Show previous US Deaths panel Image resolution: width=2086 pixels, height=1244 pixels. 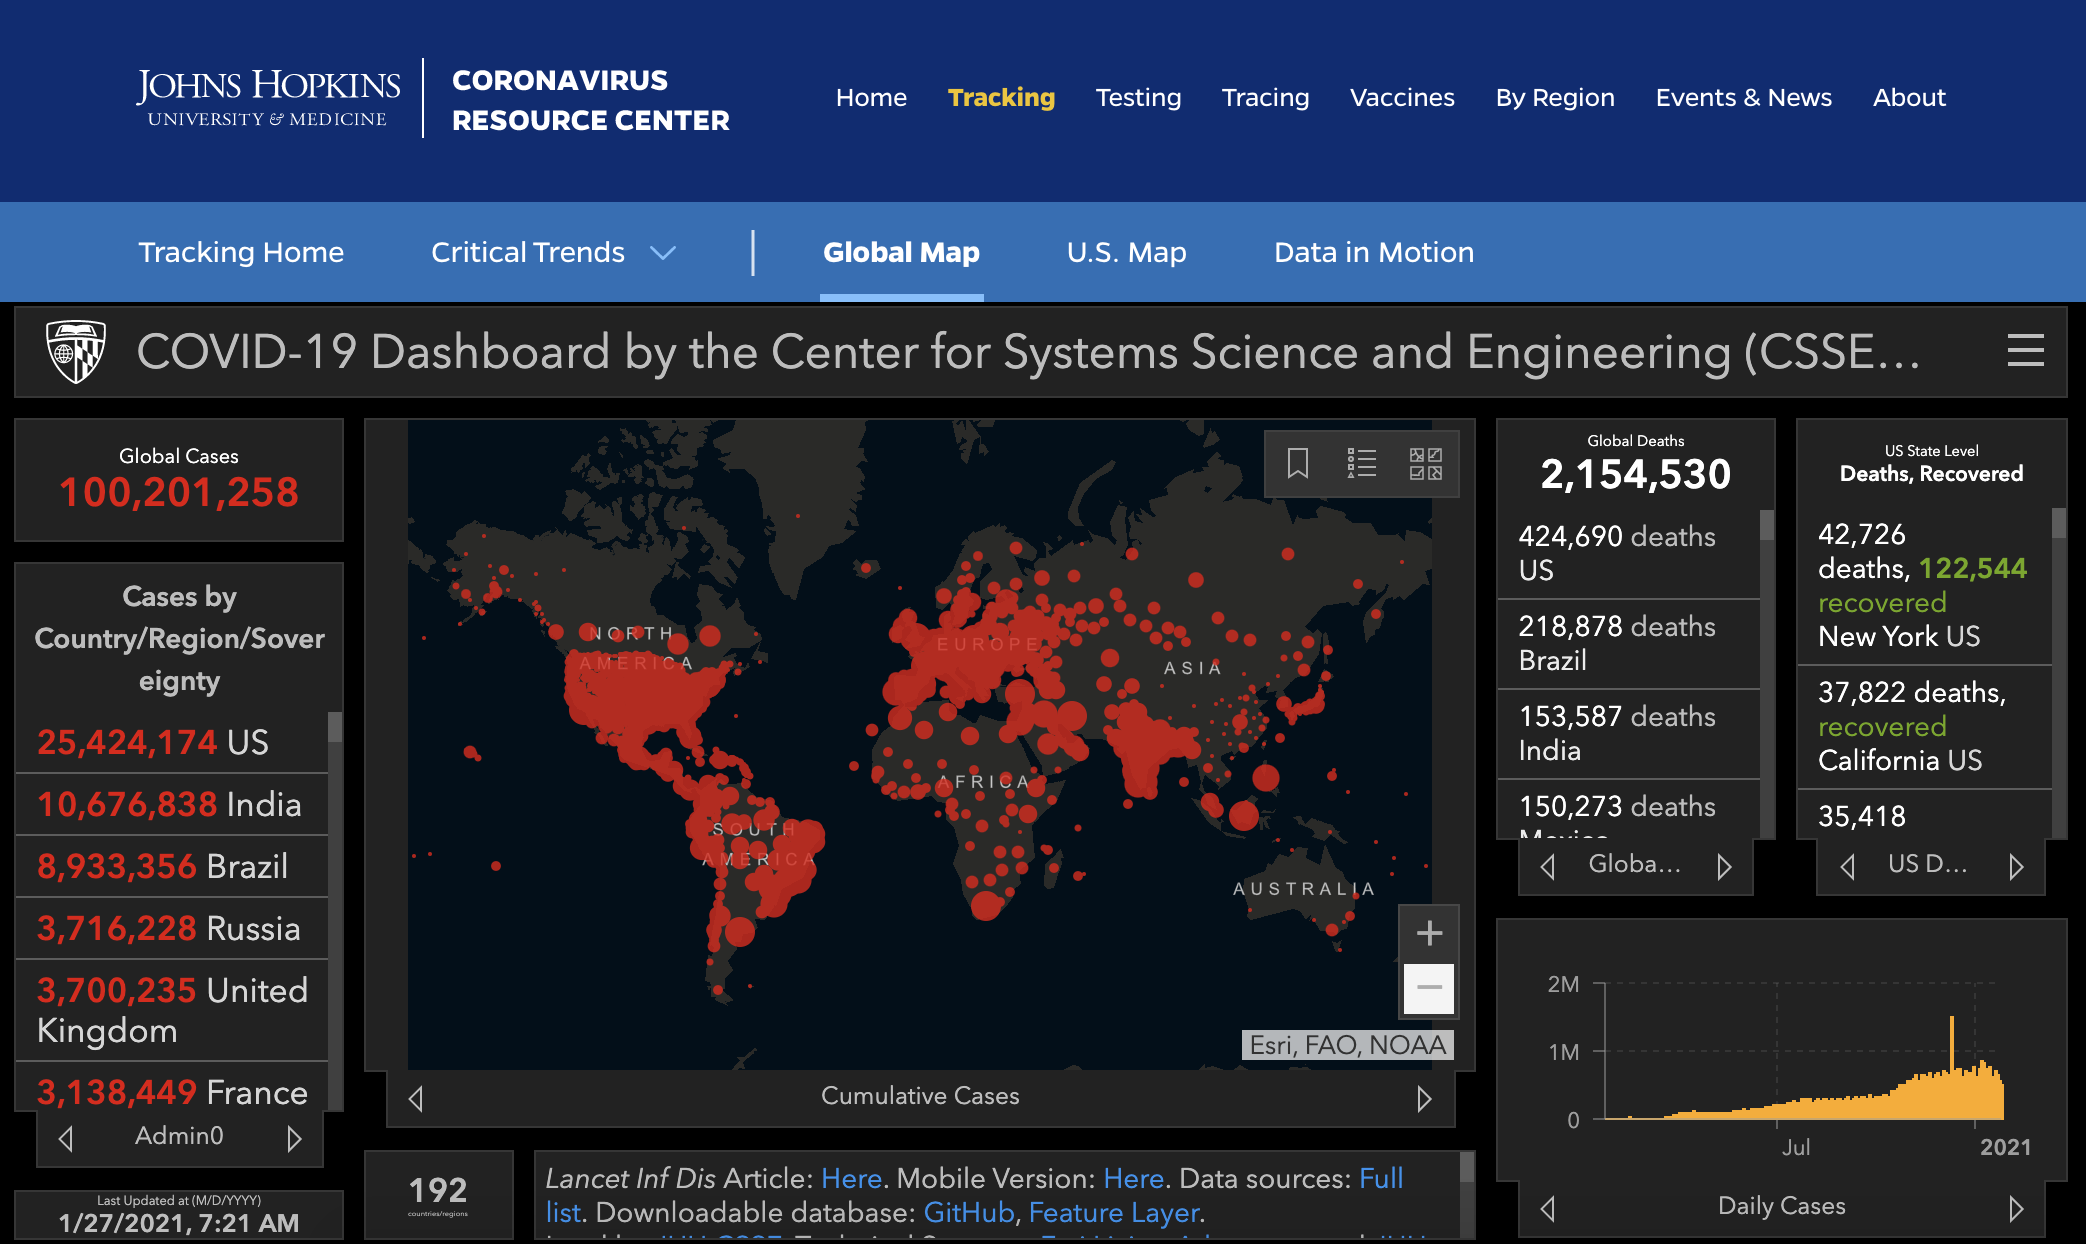click(x=1847, y=866)
